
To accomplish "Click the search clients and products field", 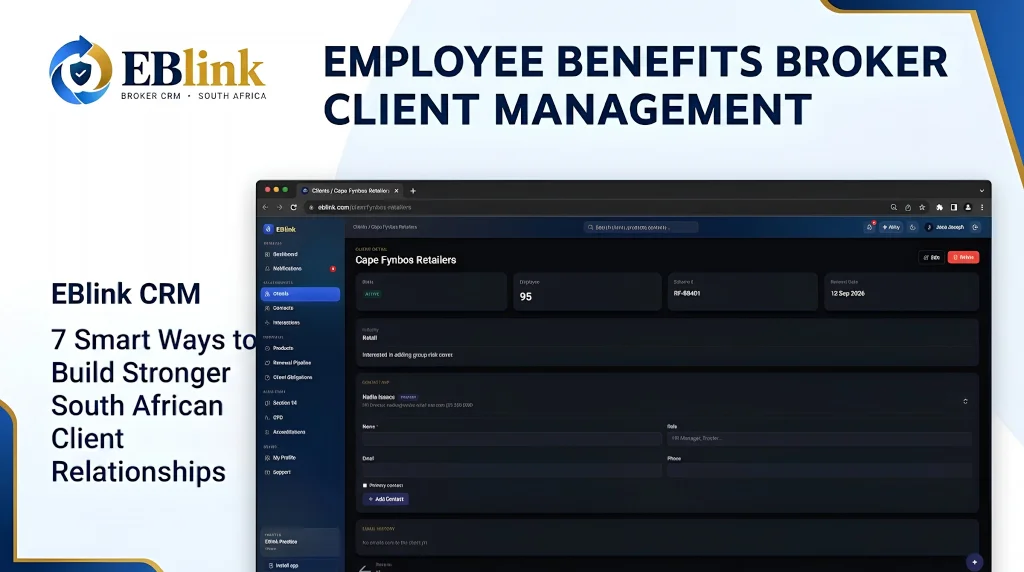I will pos(641,227).
